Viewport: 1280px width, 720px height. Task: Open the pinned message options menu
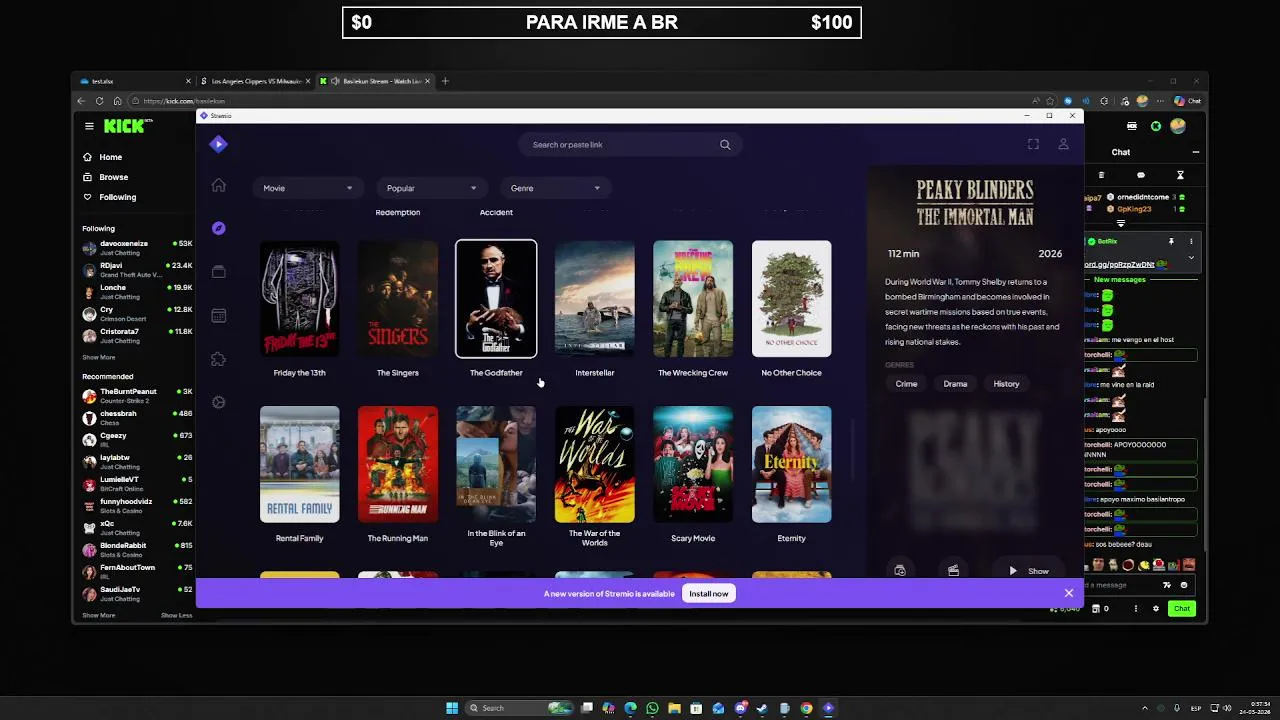[x=1191, y=241]
